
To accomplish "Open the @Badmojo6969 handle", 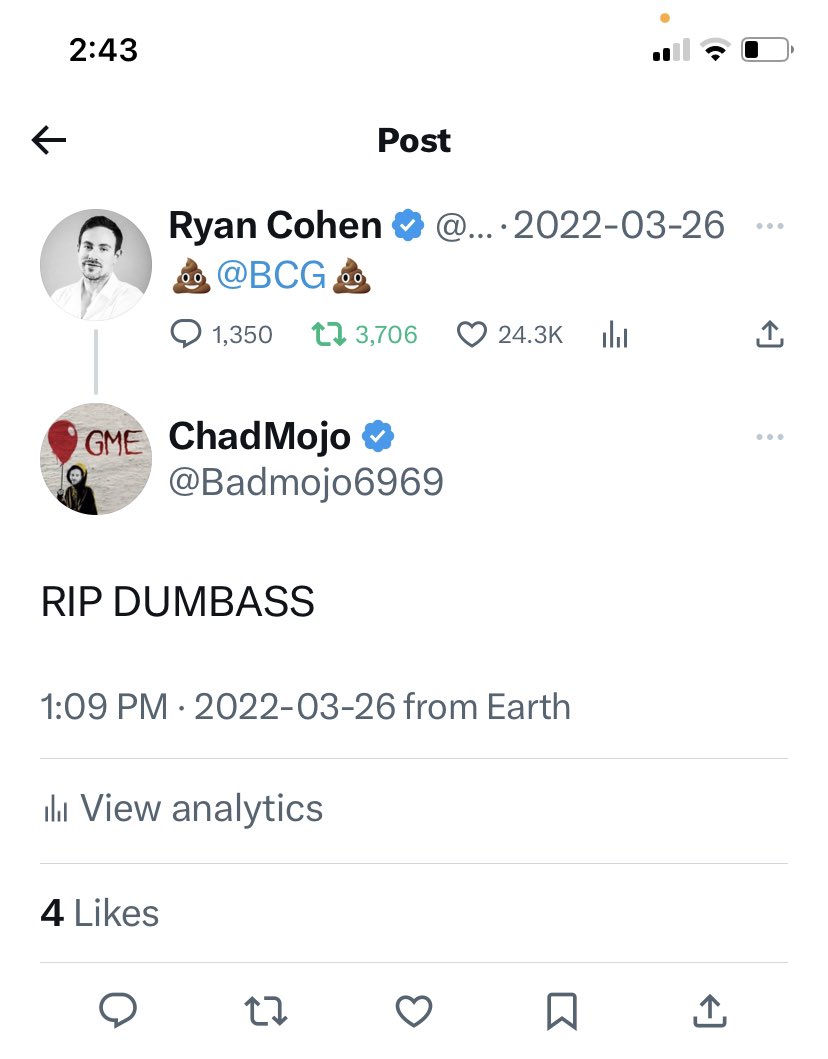I will [306, 482].
